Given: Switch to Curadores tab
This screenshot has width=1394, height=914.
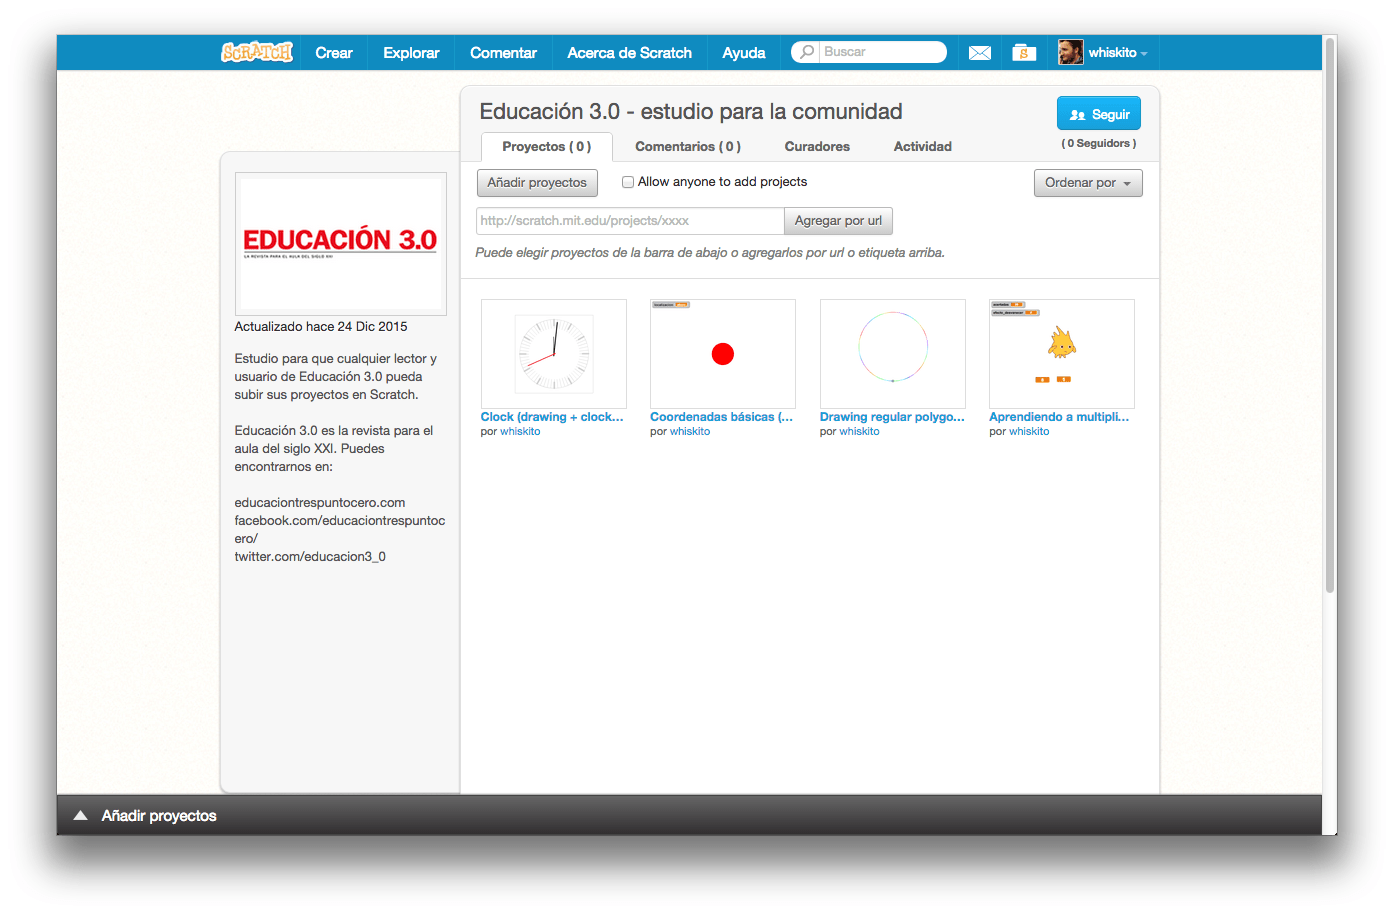Looking at the screenshot, I should (x=817, y=146).
